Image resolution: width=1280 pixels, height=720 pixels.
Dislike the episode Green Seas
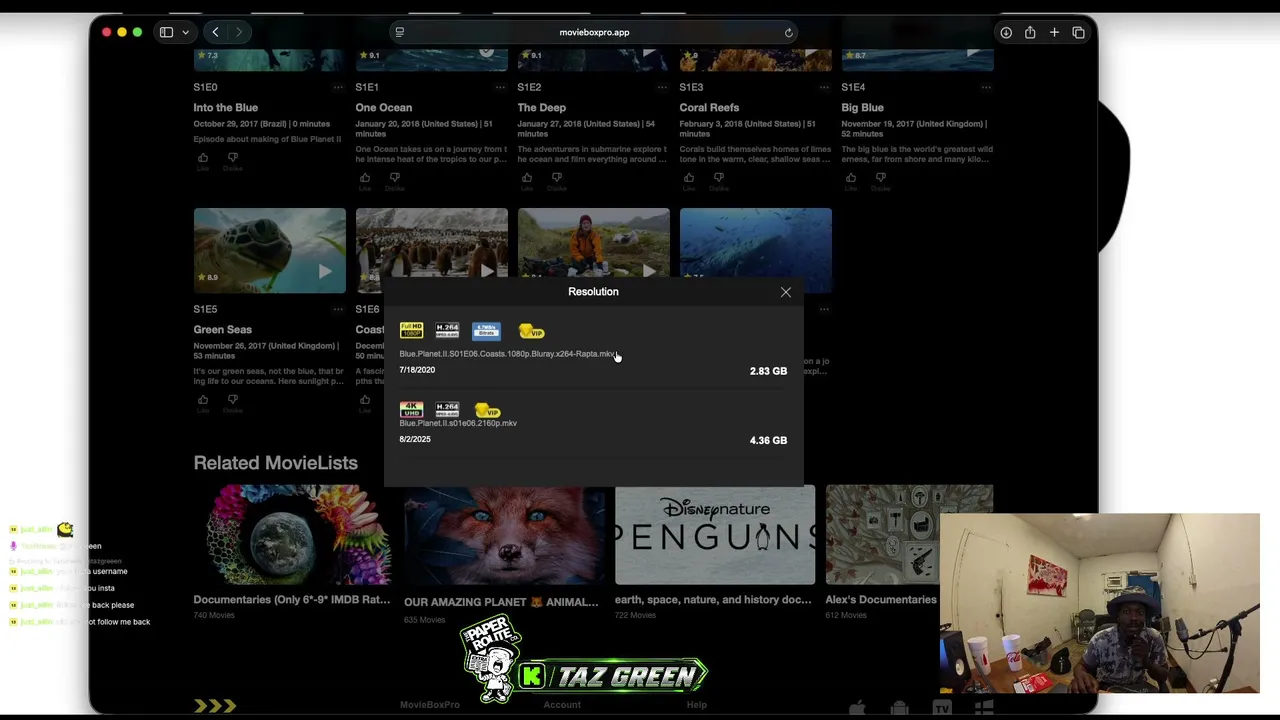coord(233,402)
